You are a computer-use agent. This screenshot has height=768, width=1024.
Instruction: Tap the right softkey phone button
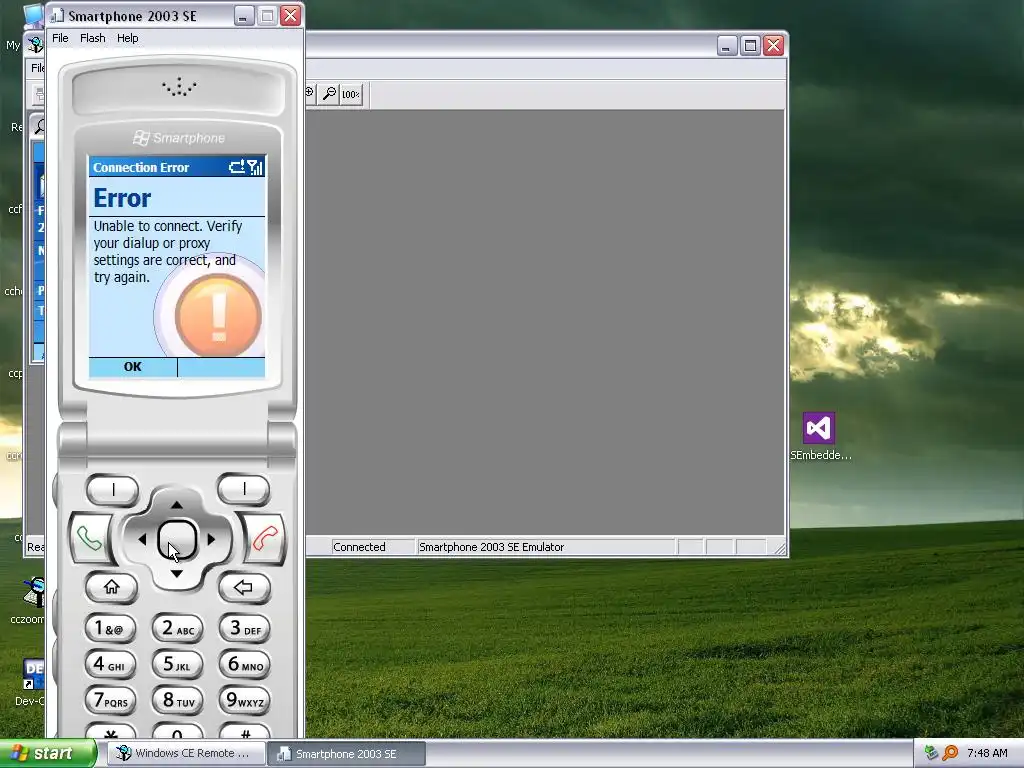244,489
